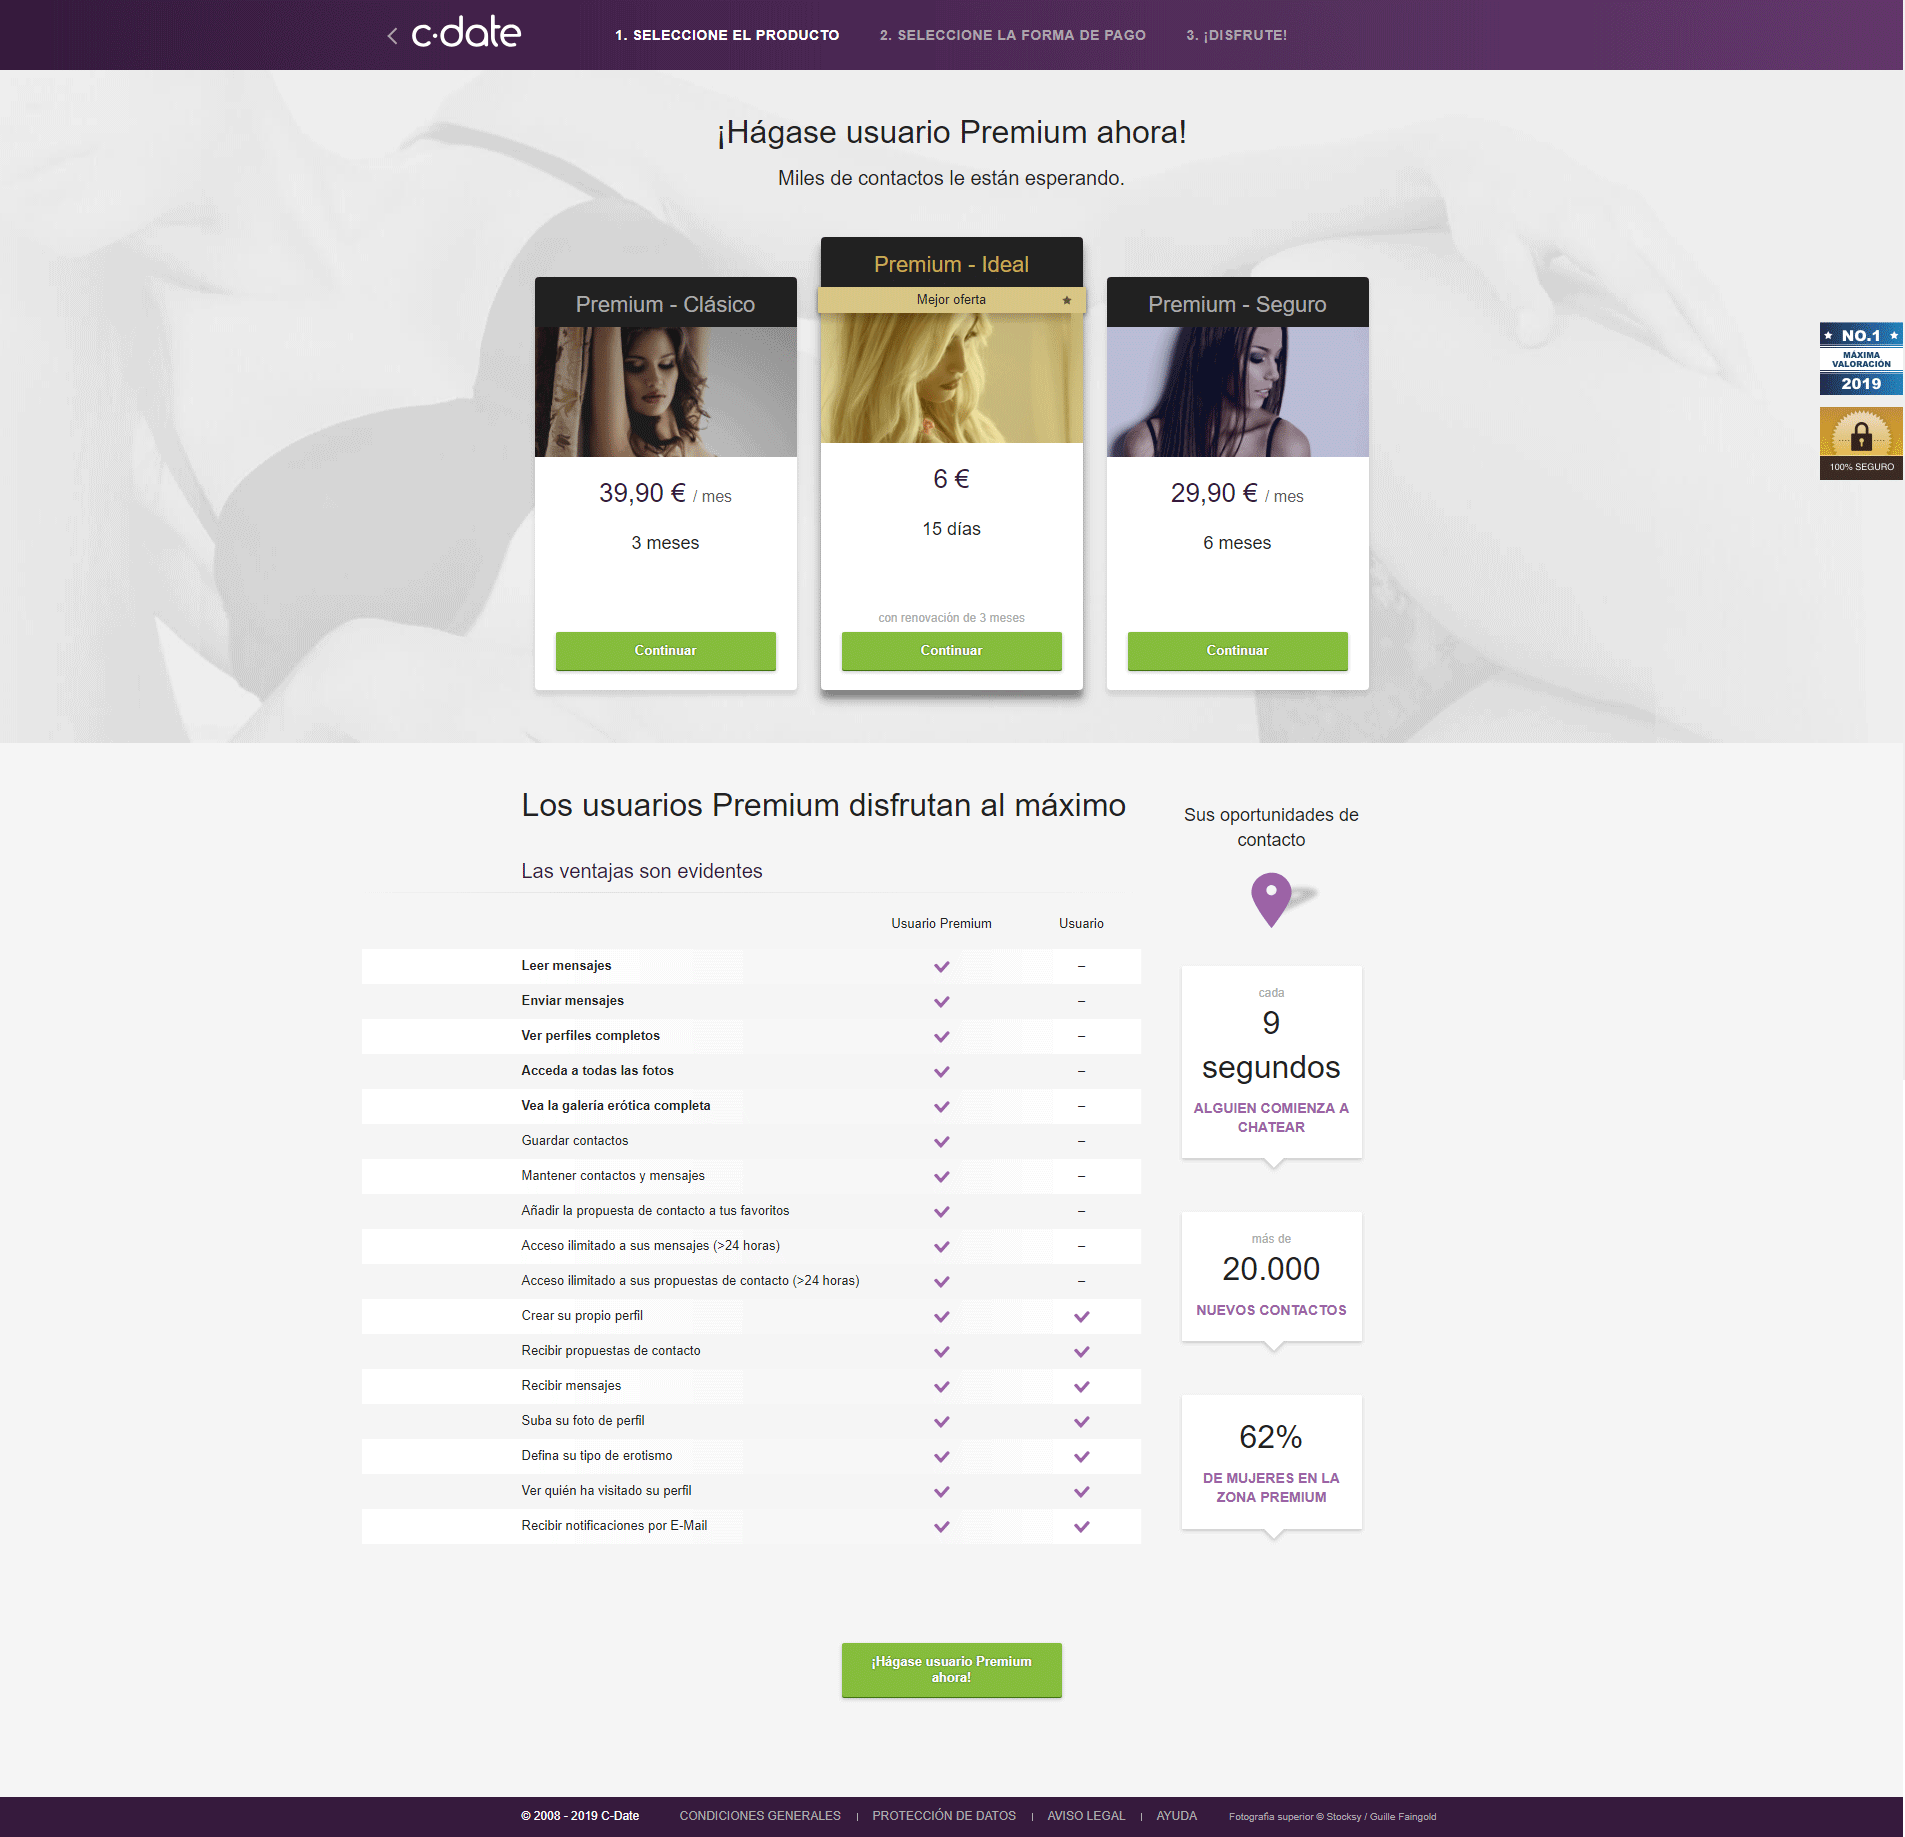This screenshot has width=1905, height=1837.
Task: Click the back arrow beside the C-date logo
Action: click(x=392, y=36)
